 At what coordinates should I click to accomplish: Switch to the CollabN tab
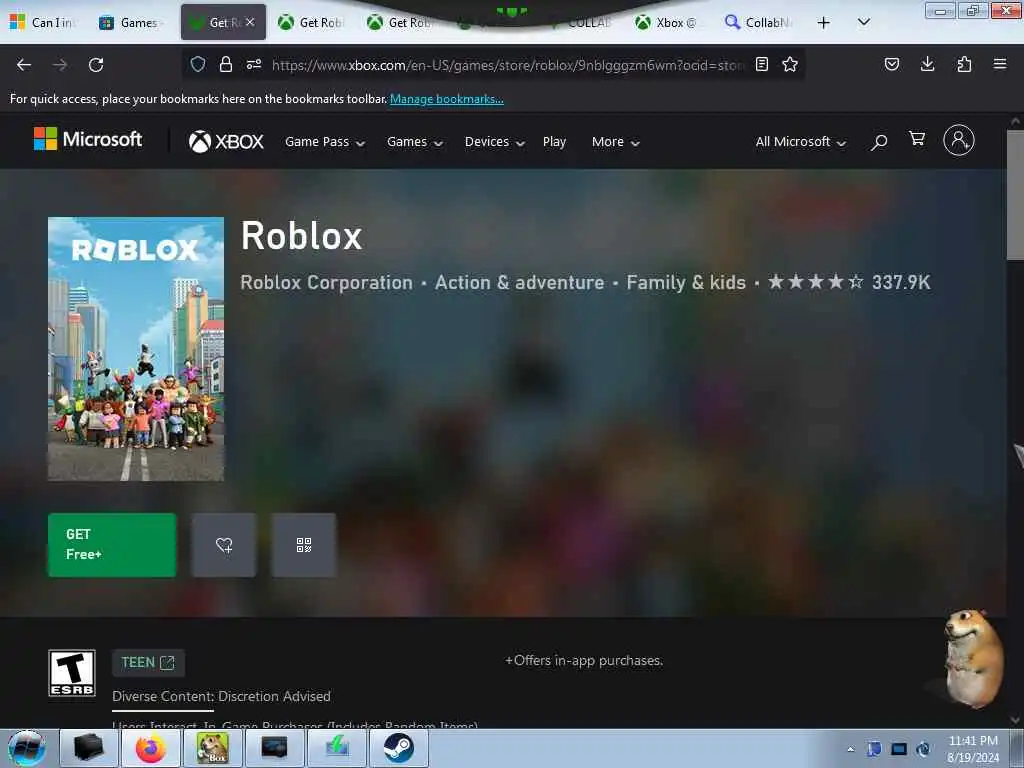(759, 22)
